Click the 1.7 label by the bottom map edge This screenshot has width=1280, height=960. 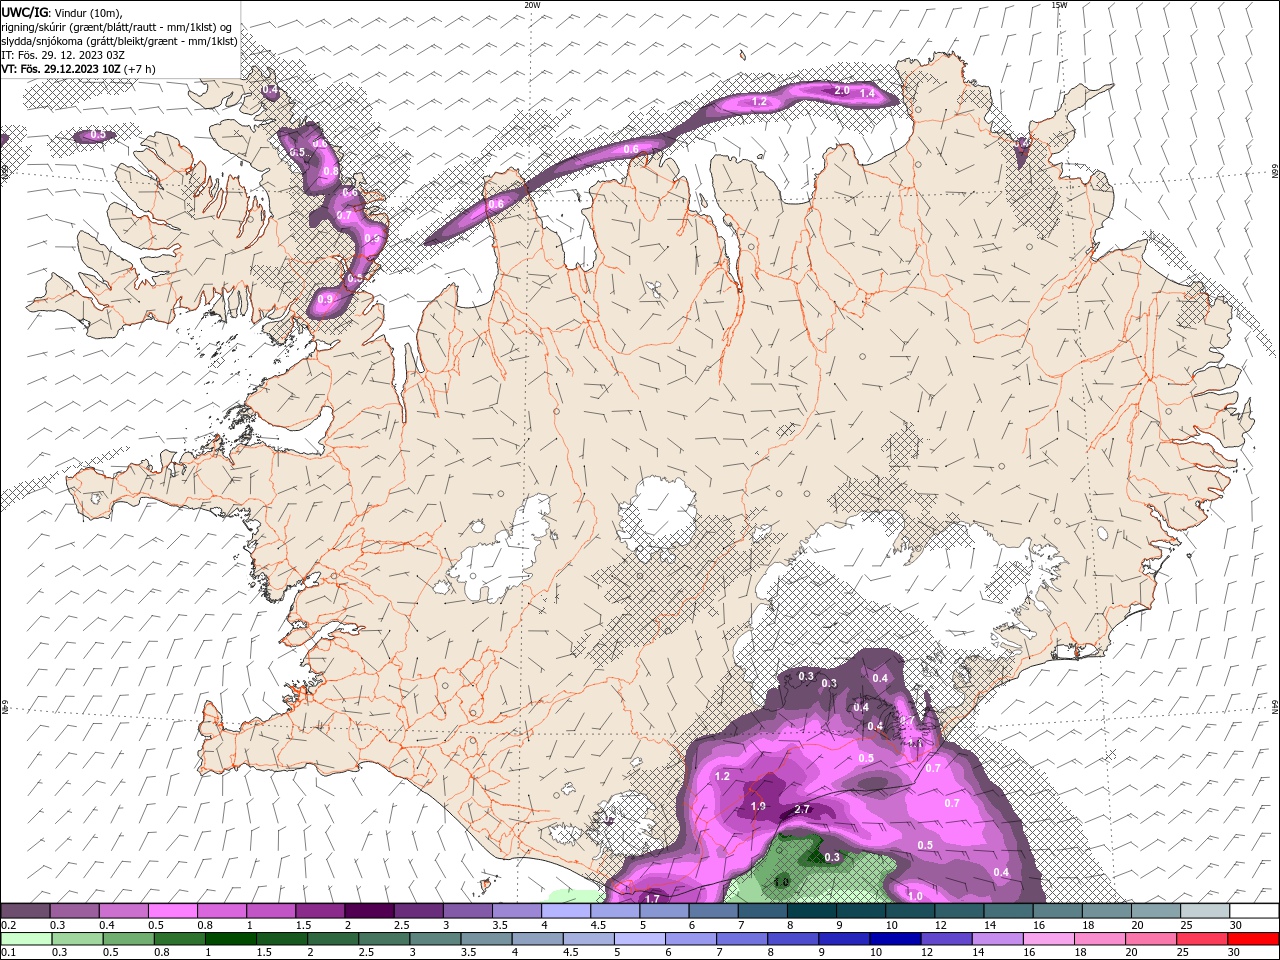tap(652, 899)
